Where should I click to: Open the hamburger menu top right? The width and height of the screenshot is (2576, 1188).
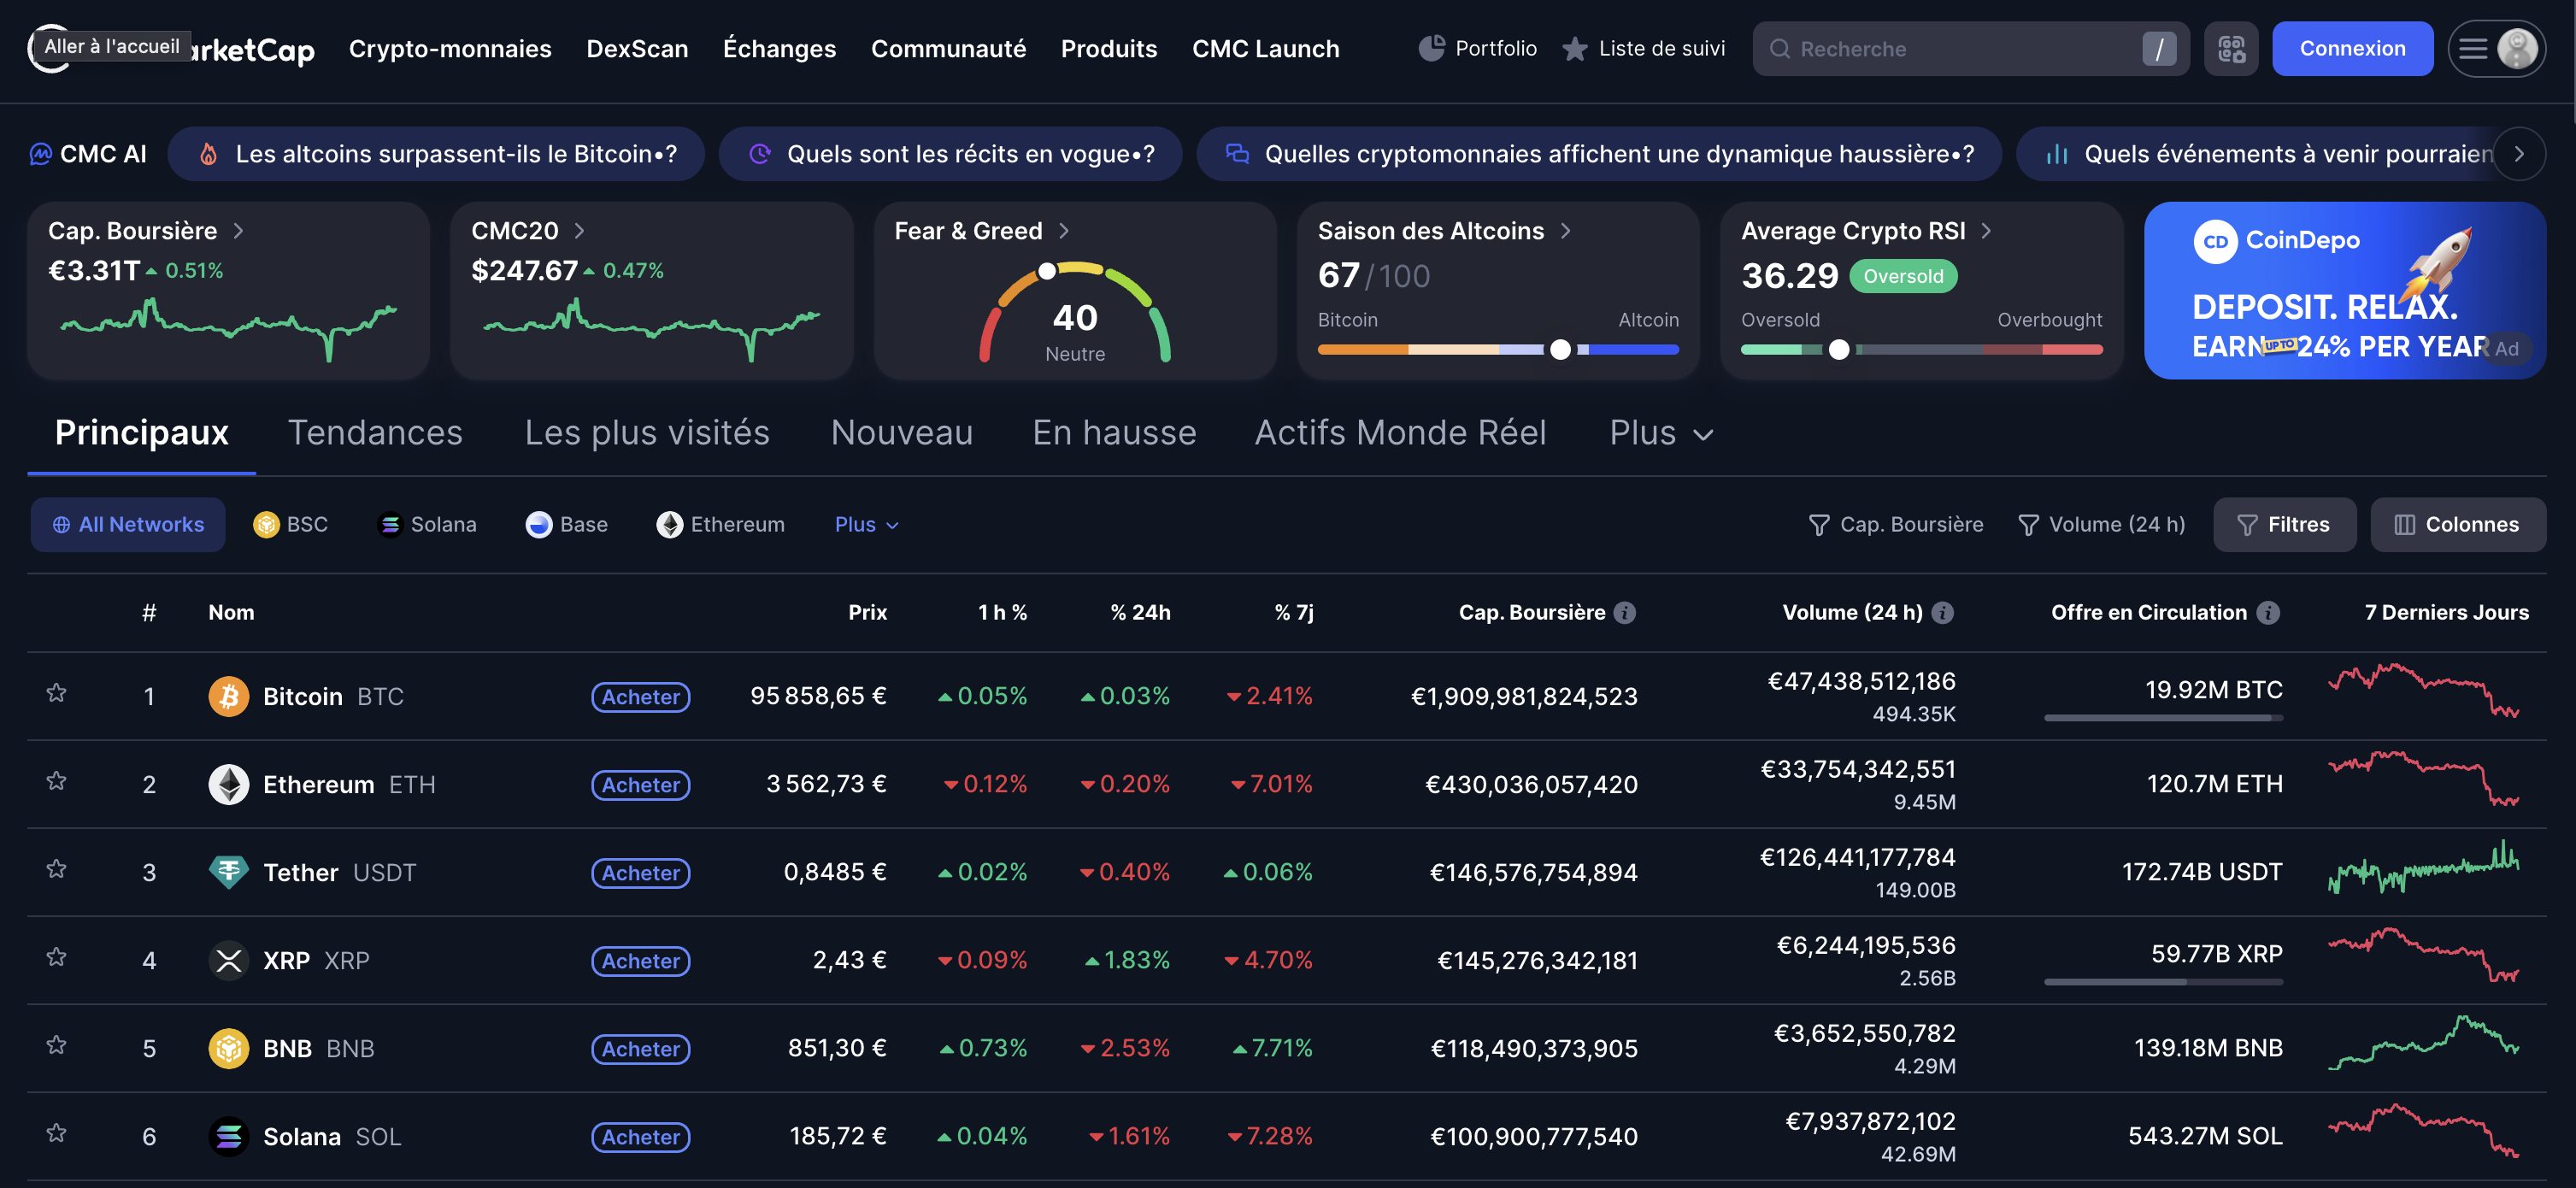(x=2474, y=48)
